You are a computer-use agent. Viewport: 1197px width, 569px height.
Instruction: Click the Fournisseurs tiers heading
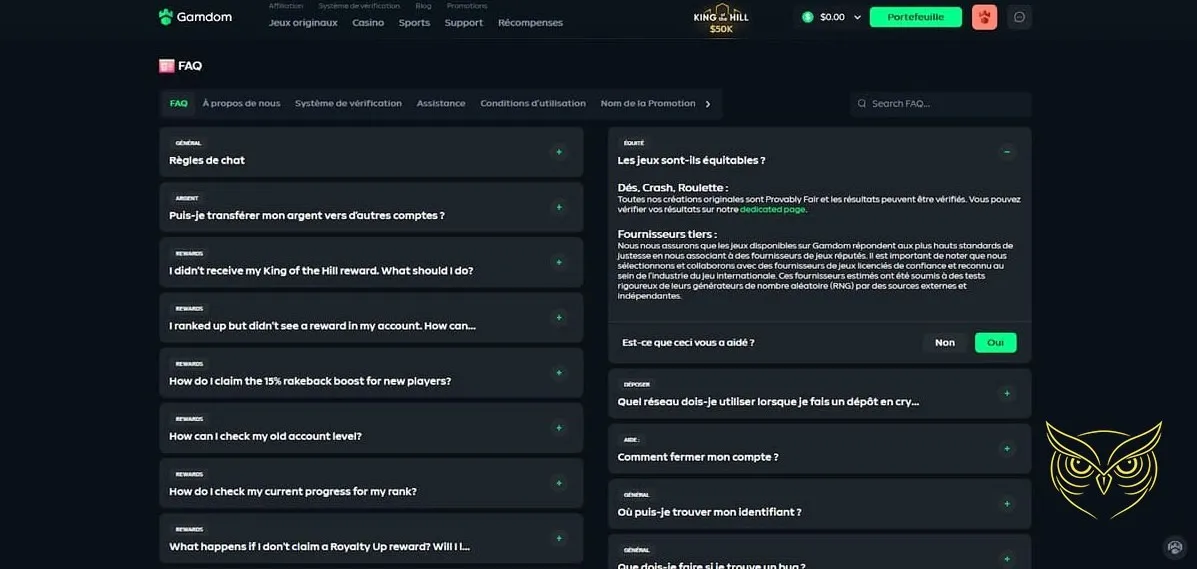(667, 234)
